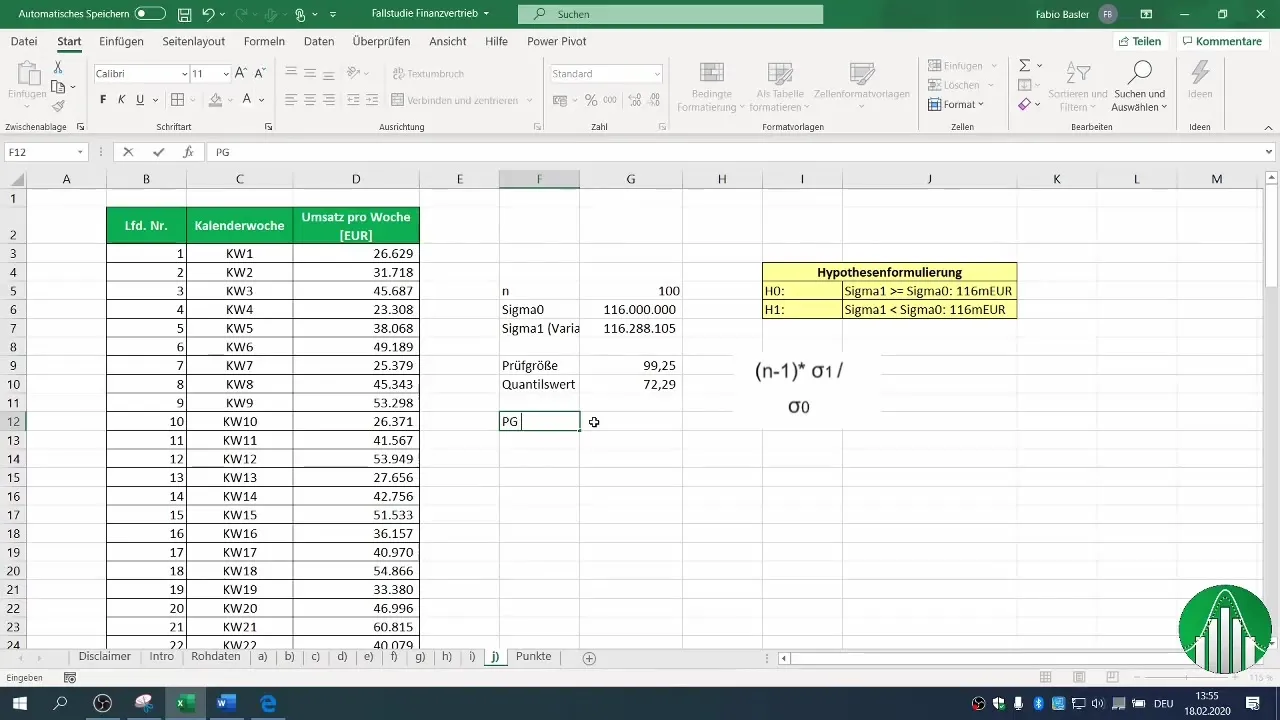Click the insert function fx icon
1280x720 pixels.
pos(187,152)
